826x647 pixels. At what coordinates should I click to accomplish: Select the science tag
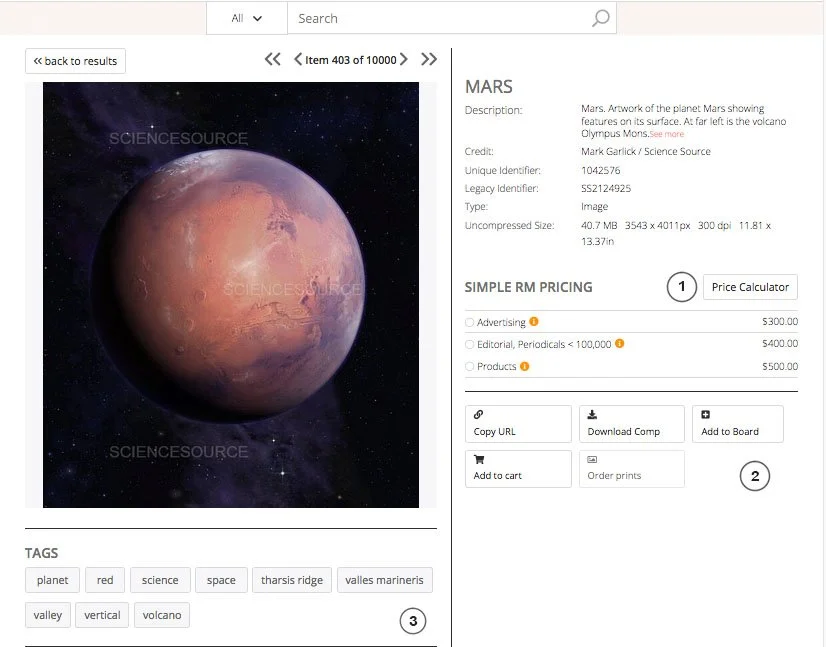coord(160,580)
